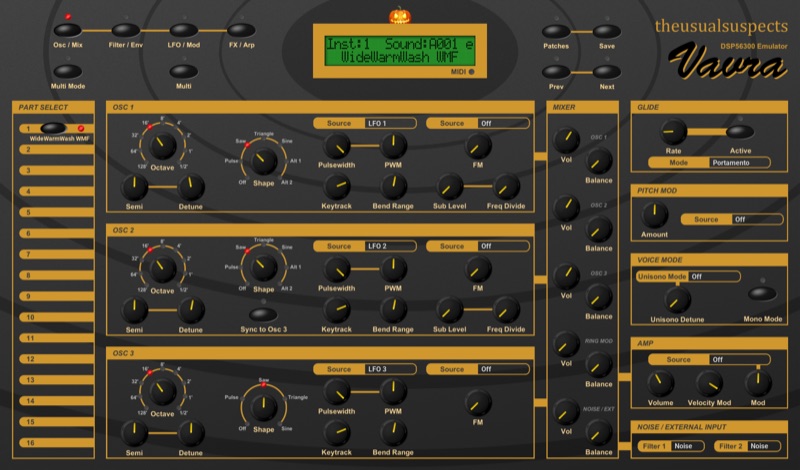The width and height of the screenshot is (800, 470).
Task: Open OSC 1 FM Source dropdown
Action: click(x=478, y=123)
